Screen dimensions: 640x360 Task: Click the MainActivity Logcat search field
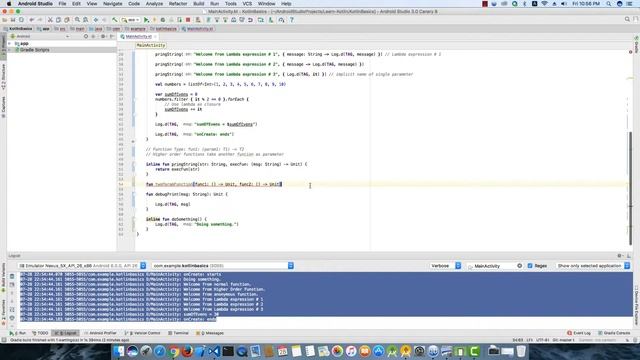(494, 266)
